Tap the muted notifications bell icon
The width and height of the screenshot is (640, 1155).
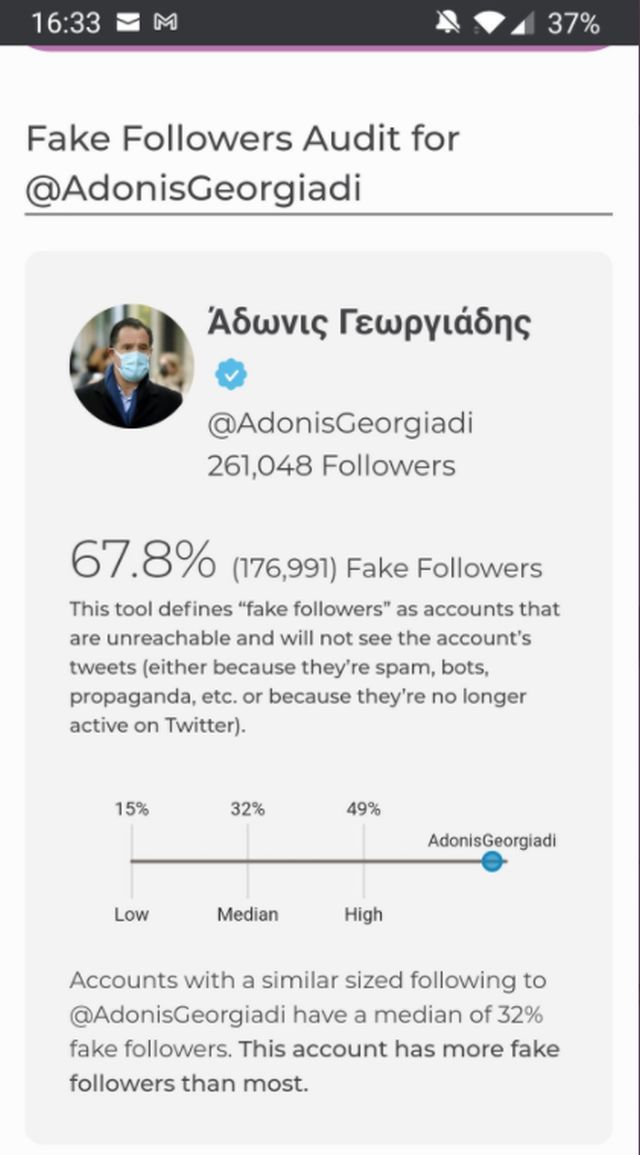448,22
